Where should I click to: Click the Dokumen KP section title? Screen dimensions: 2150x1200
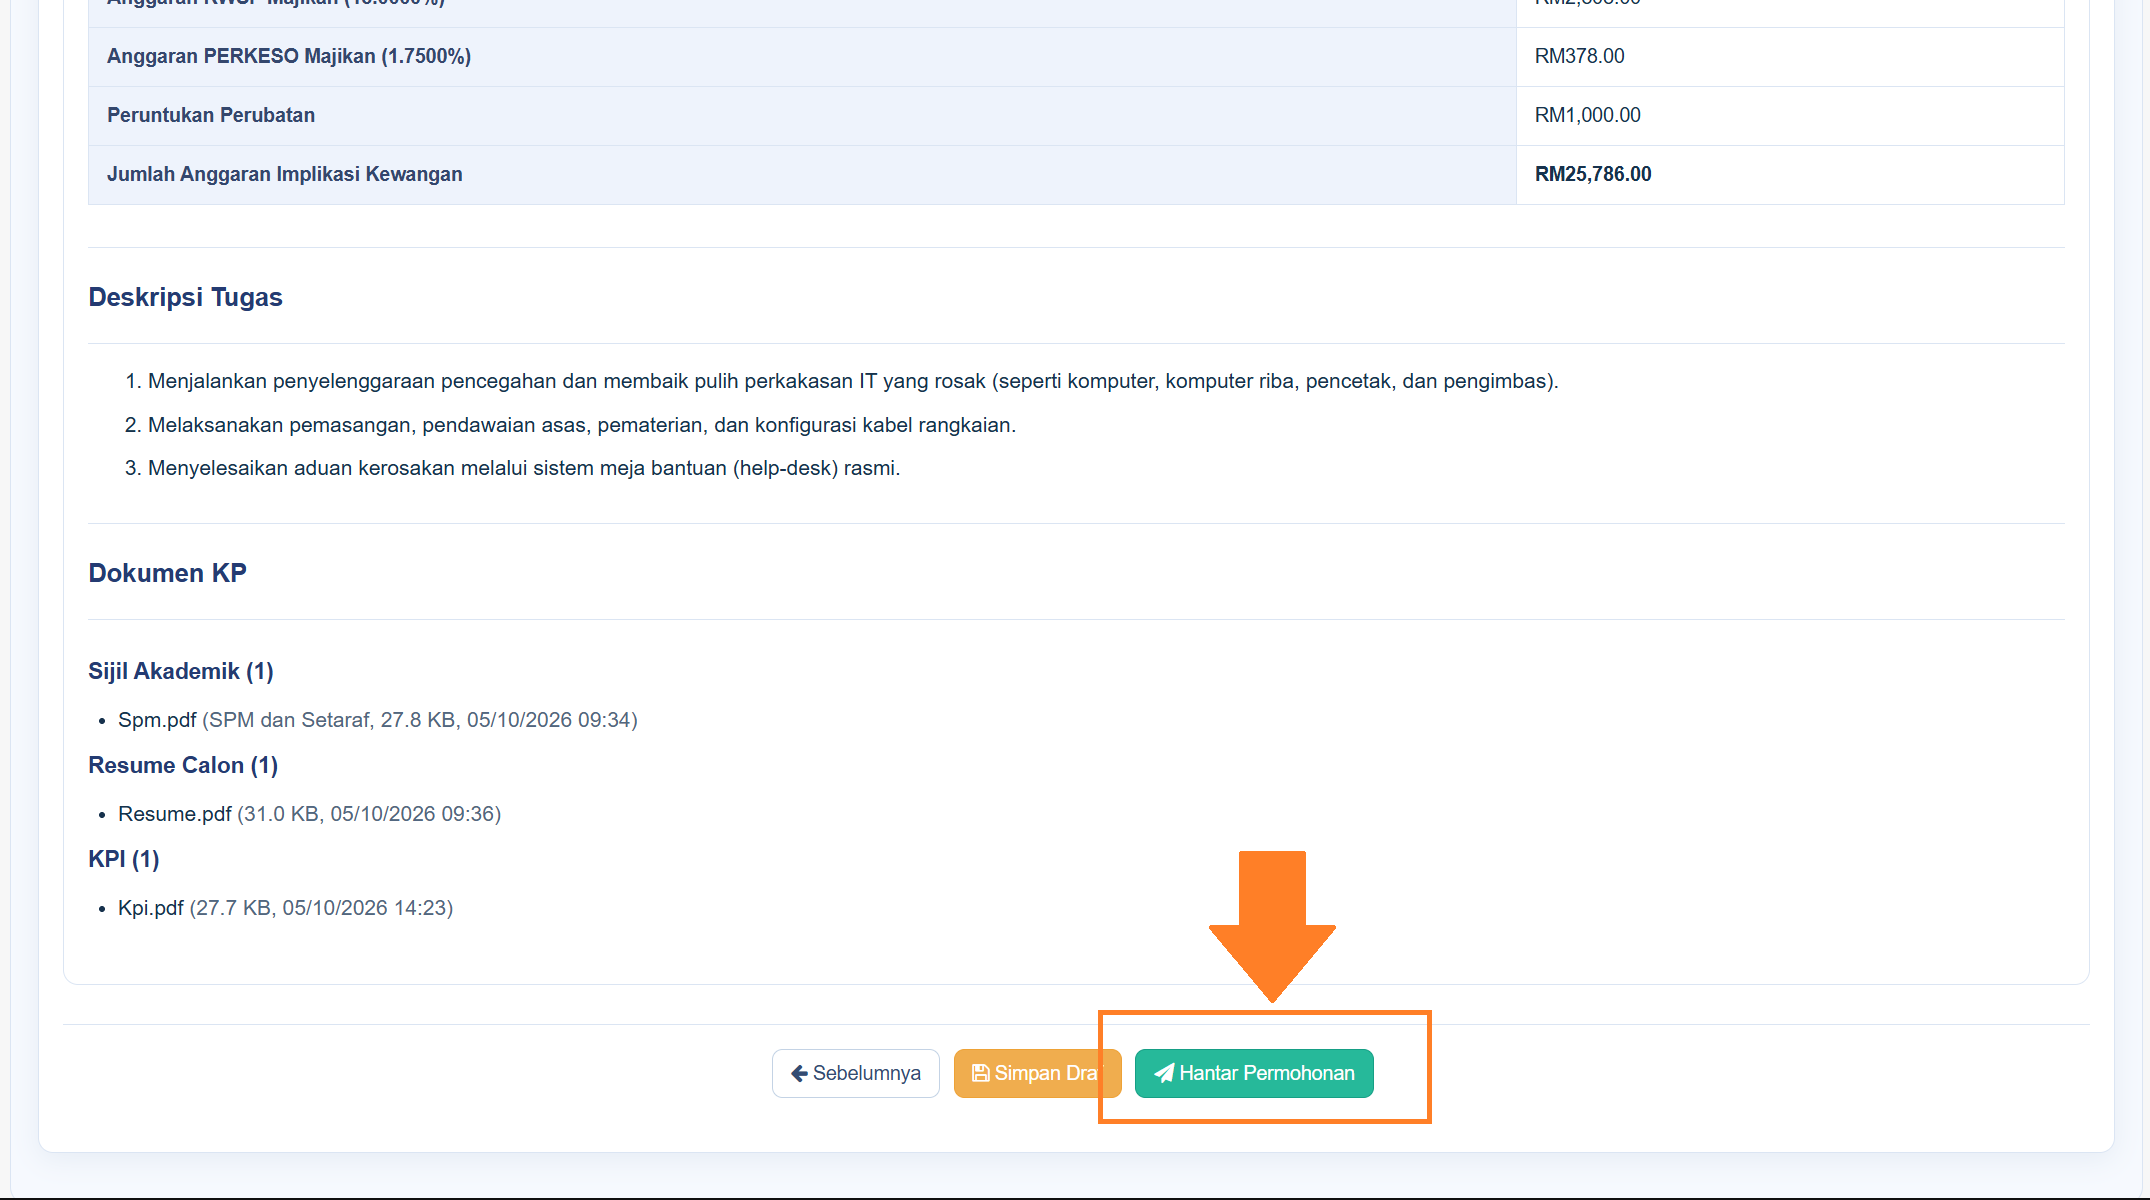[167, 573]
